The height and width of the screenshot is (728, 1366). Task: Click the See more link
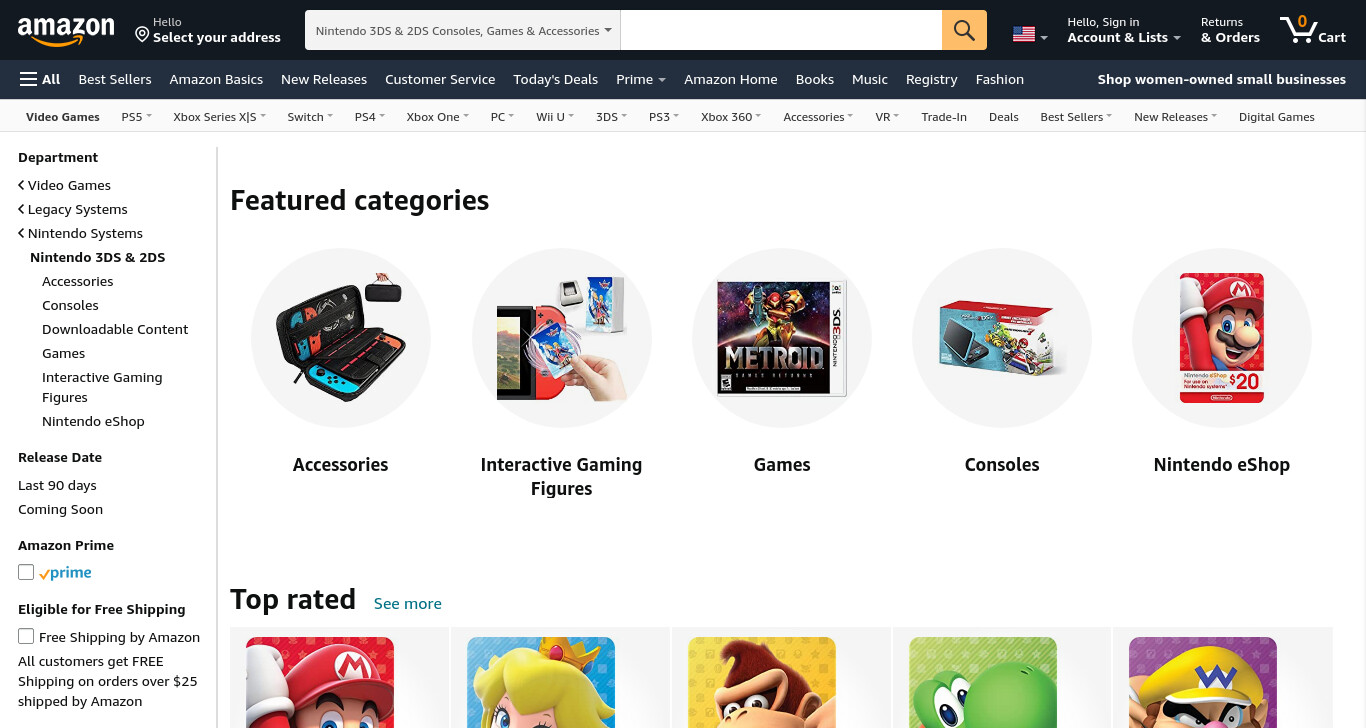408,603
